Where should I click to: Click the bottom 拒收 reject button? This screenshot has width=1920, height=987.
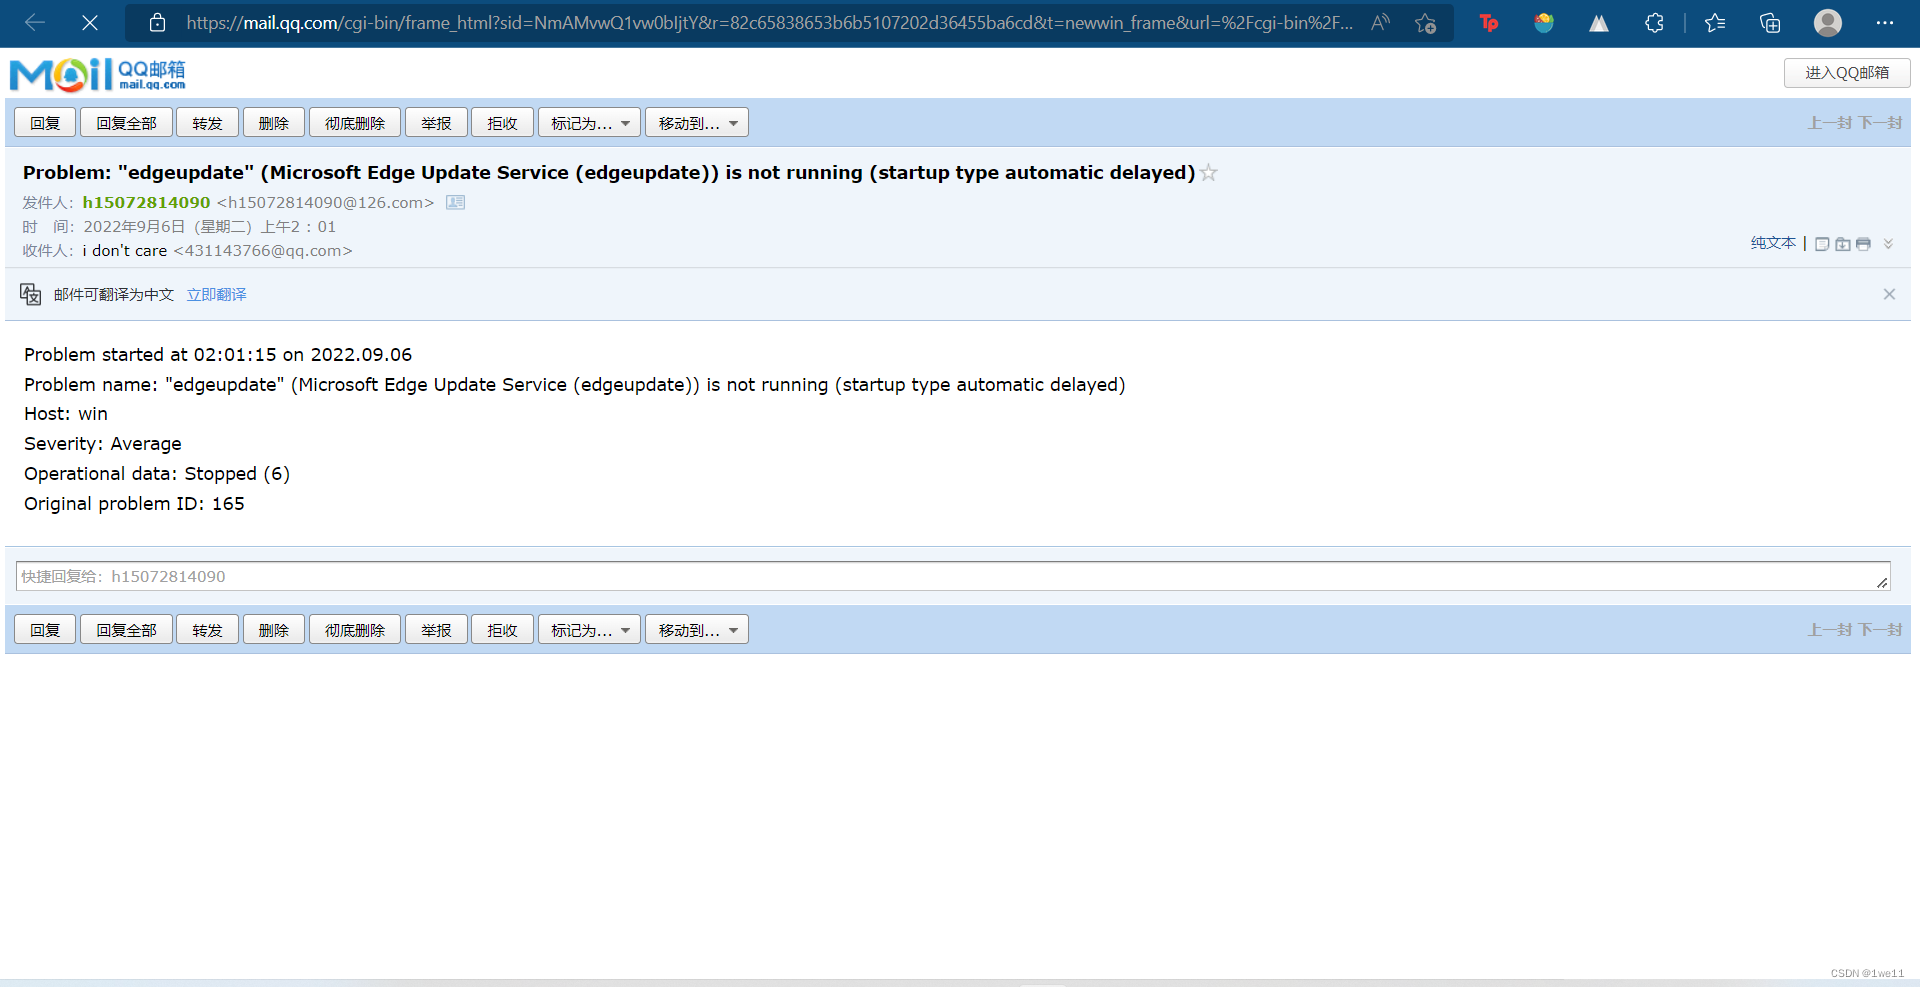click(x=502, y=630)
